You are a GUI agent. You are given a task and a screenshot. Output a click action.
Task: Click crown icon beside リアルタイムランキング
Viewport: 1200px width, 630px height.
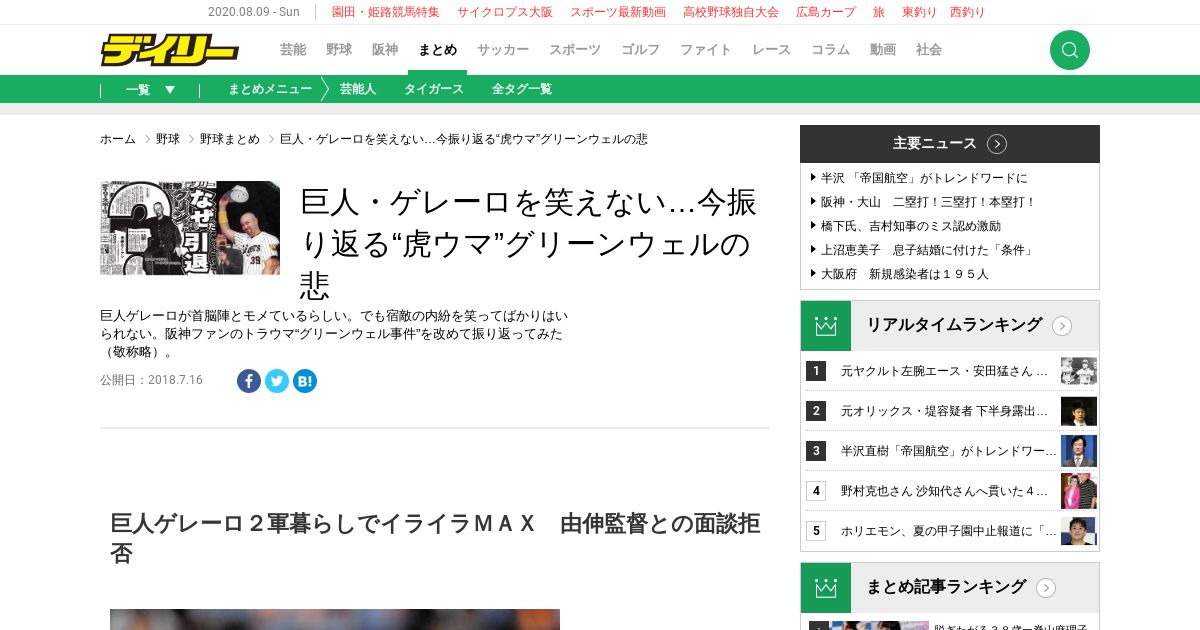(826, 326)
